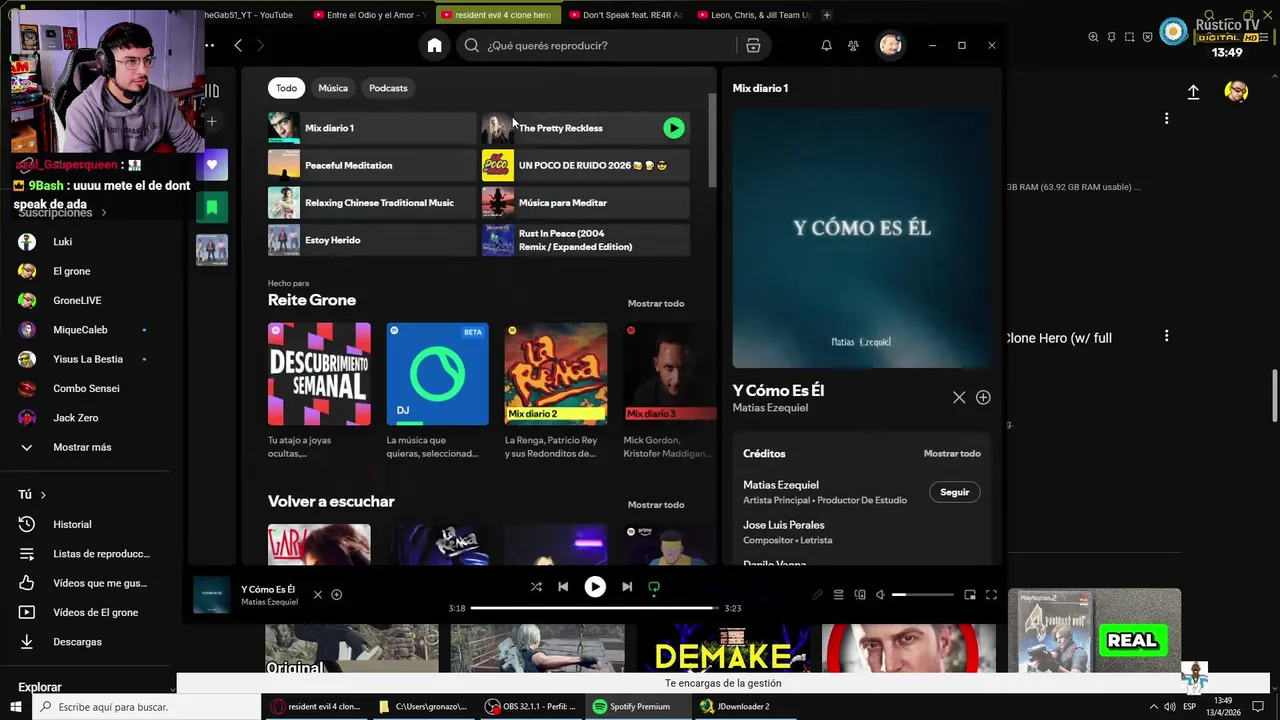Open the play queue icon
The image size is (1280, 720).
coord(839,595)
